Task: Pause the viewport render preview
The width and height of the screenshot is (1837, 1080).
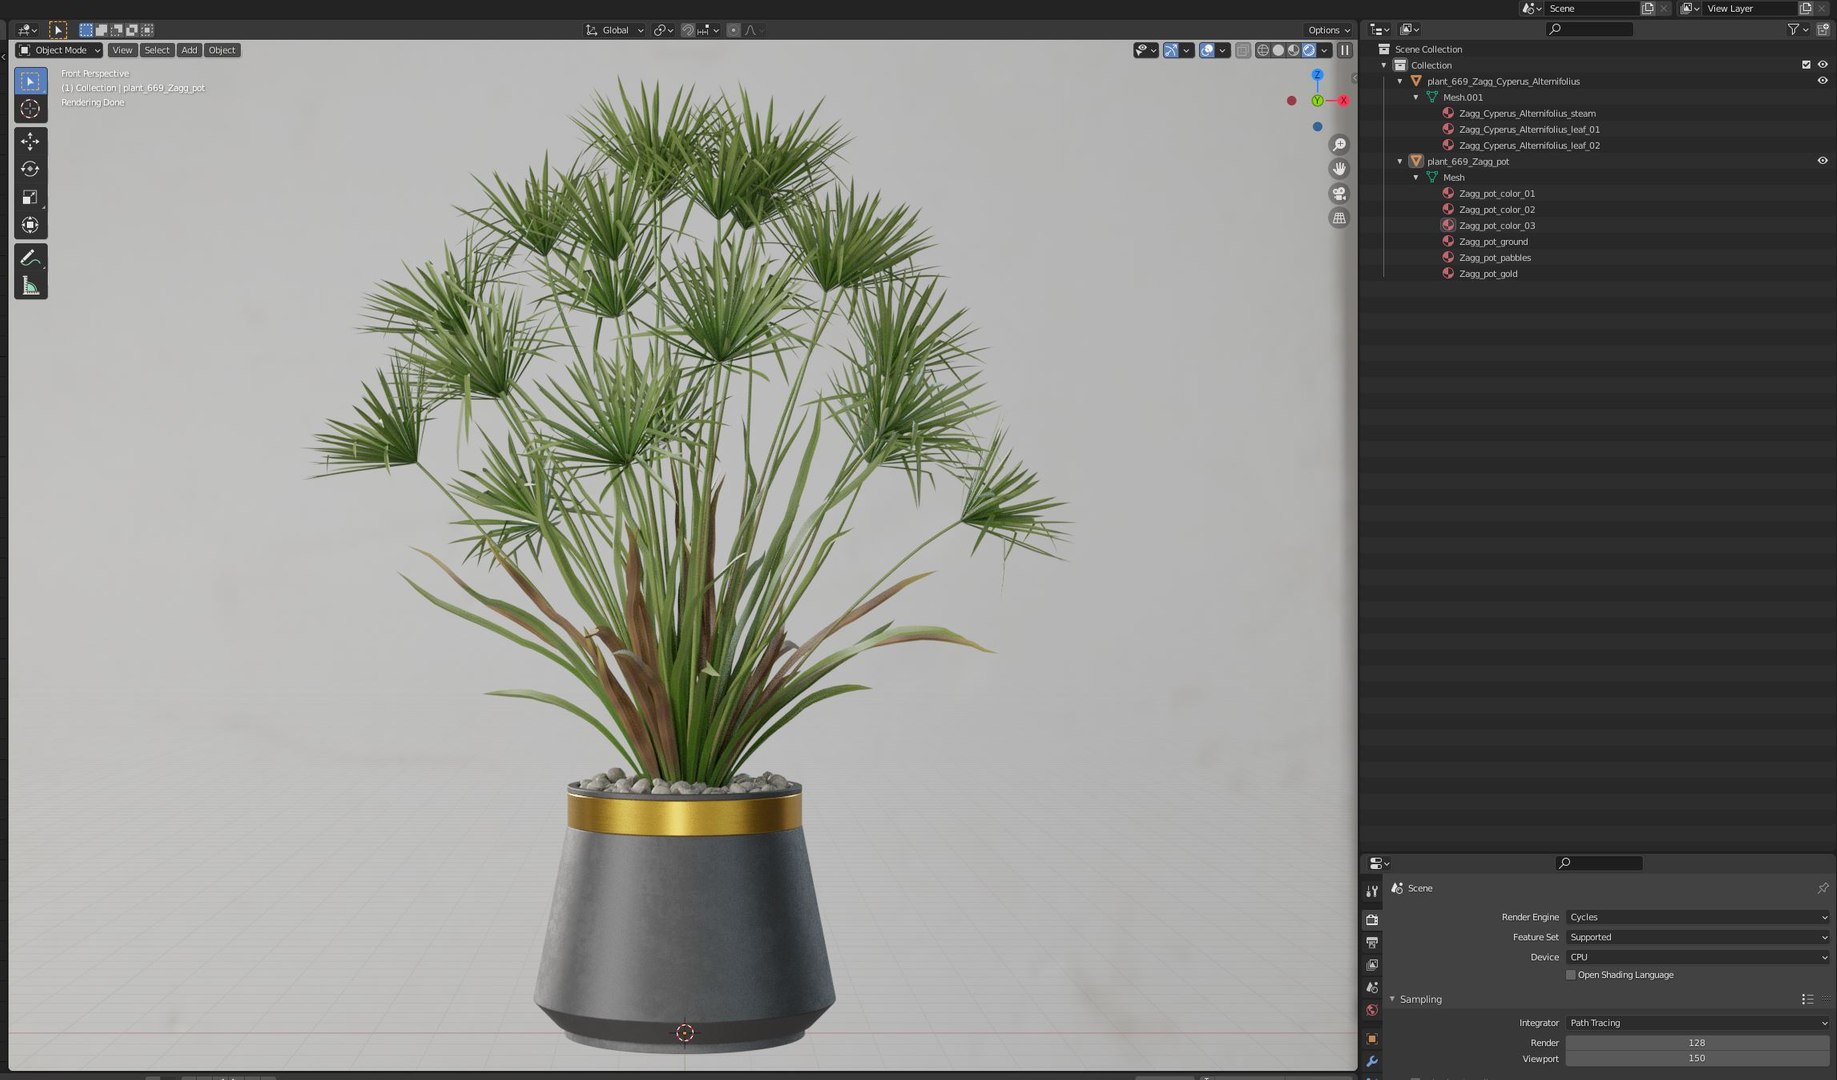Action: pos(1345,50)
